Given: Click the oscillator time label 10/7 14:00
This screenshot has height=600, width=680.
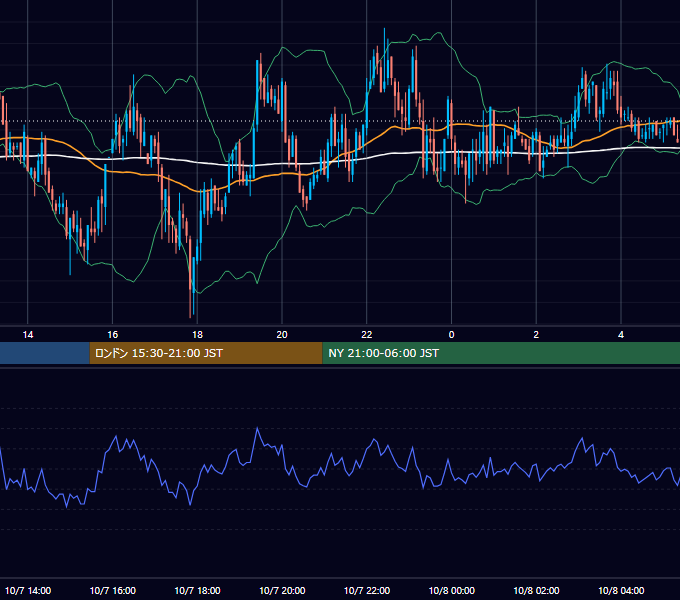Looking at the screenshot, I should [x=28, y=590].
